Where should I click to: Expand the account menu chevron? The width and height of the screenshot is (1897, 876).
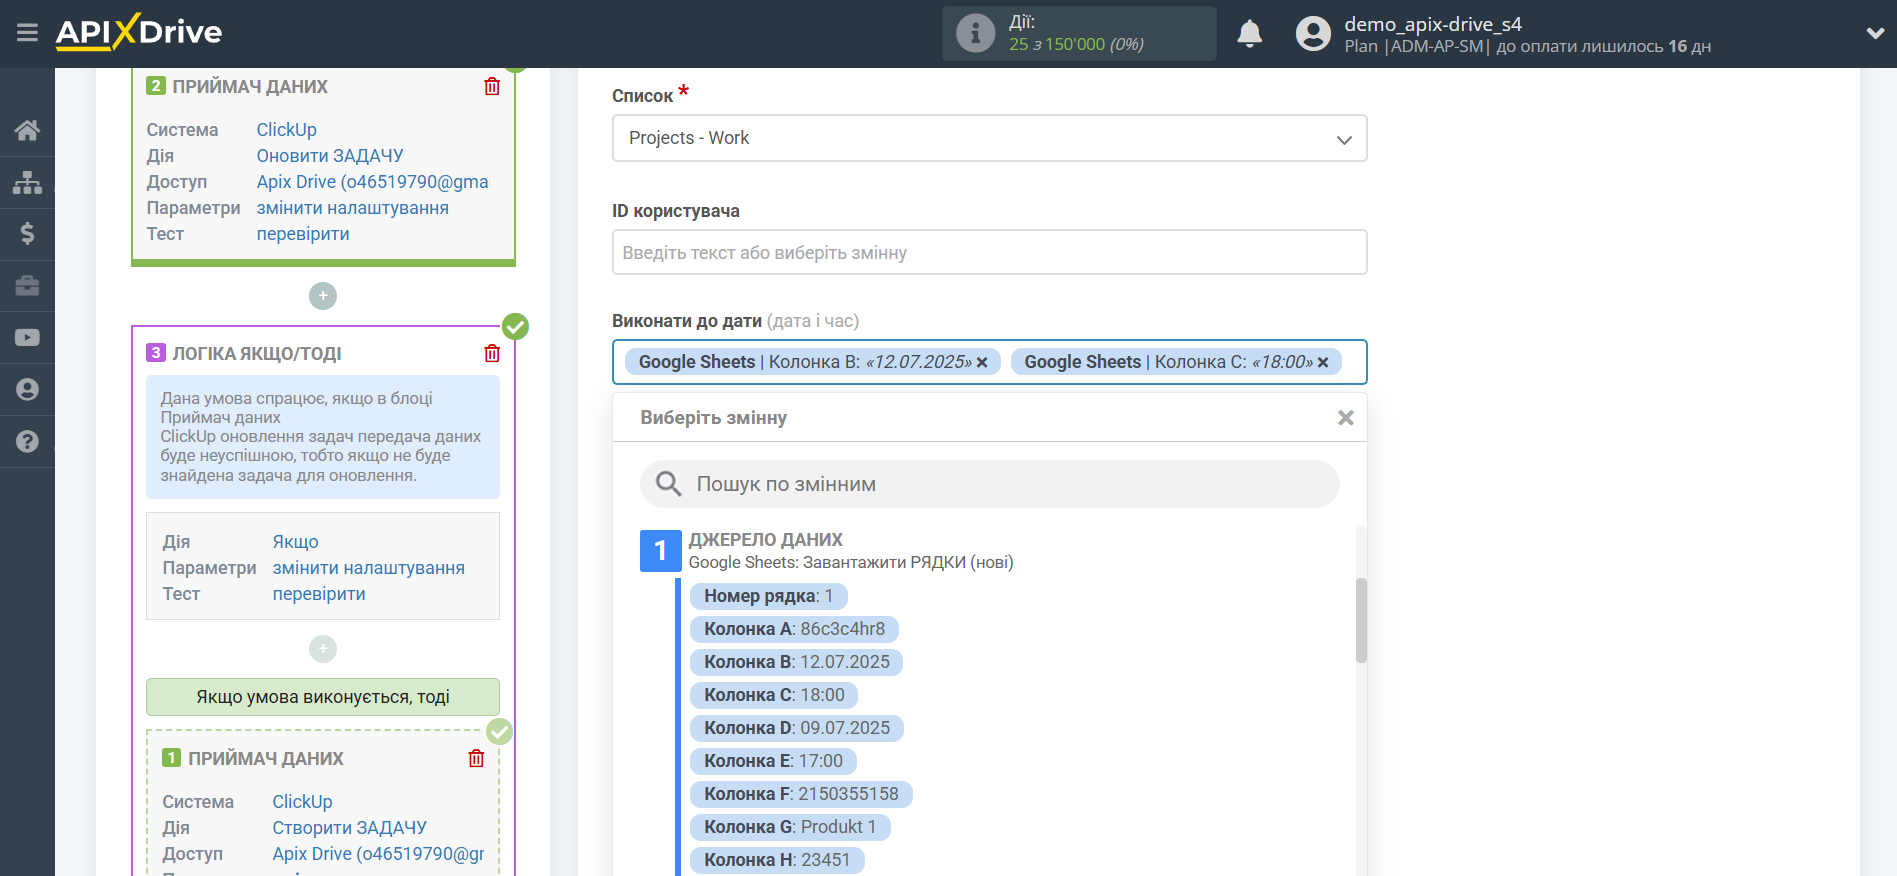(1875, 33)
